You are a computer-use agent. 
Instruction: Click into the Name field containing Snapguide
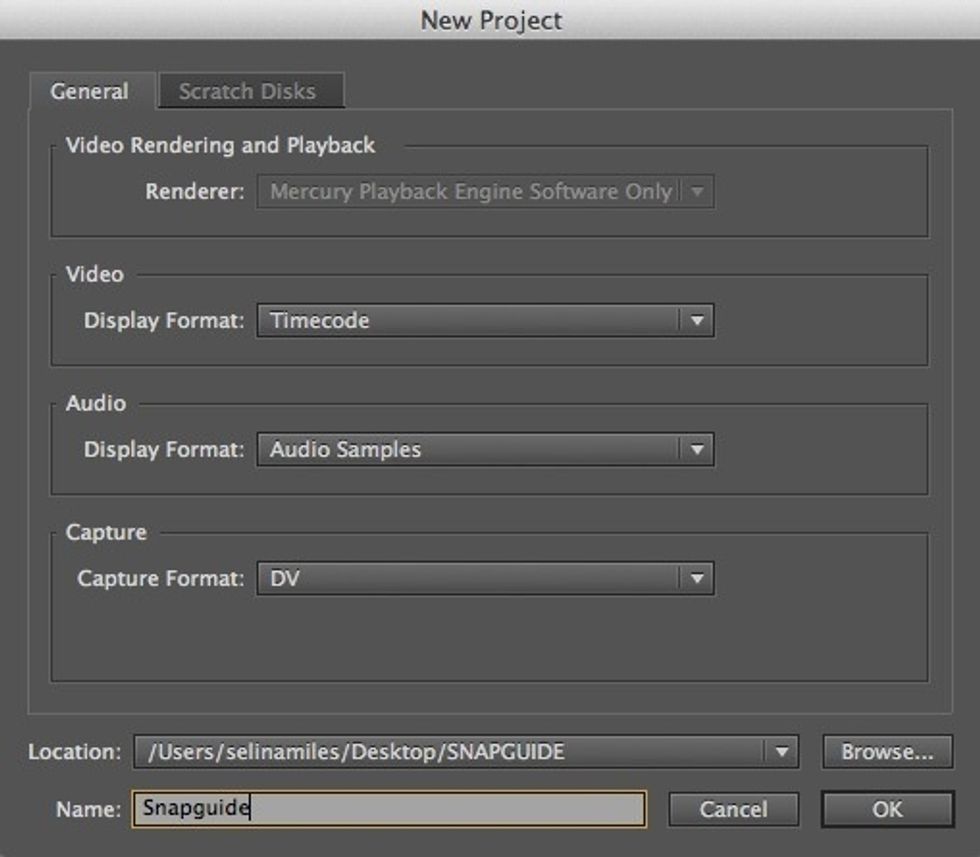tap(388, 809)
